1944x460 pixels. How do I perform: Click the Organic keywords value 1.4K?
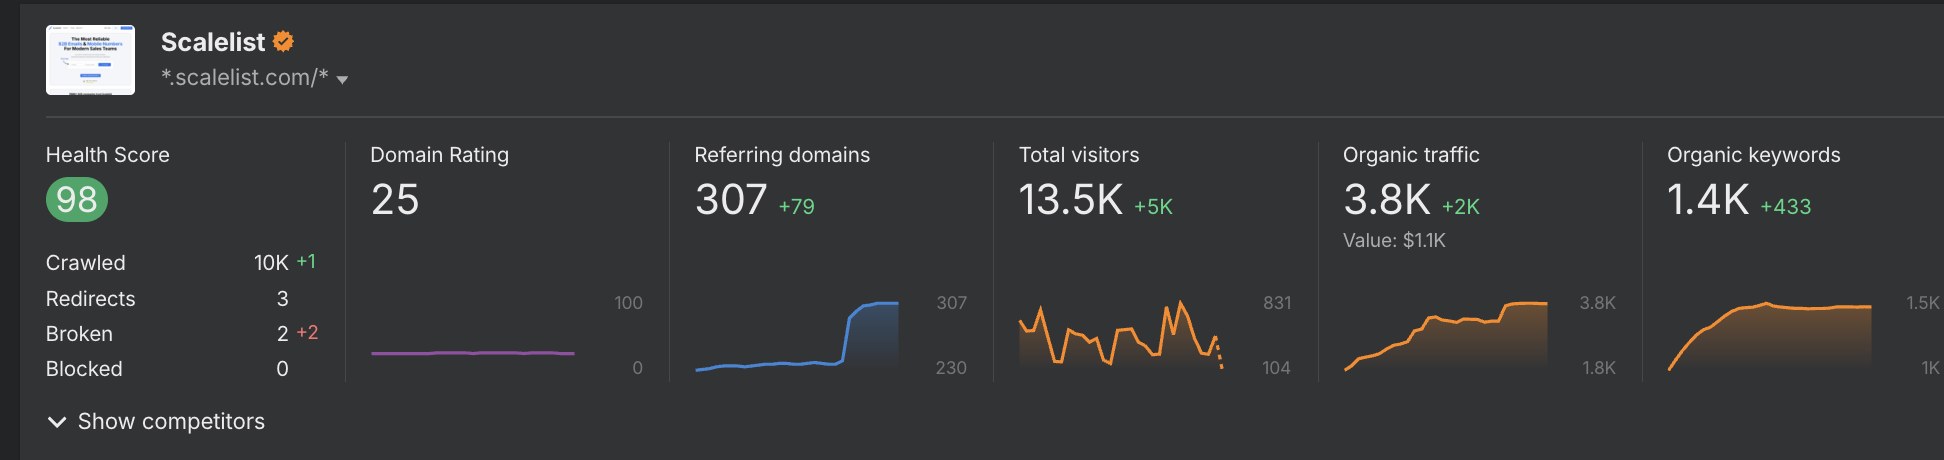[x=1708, y=200]
